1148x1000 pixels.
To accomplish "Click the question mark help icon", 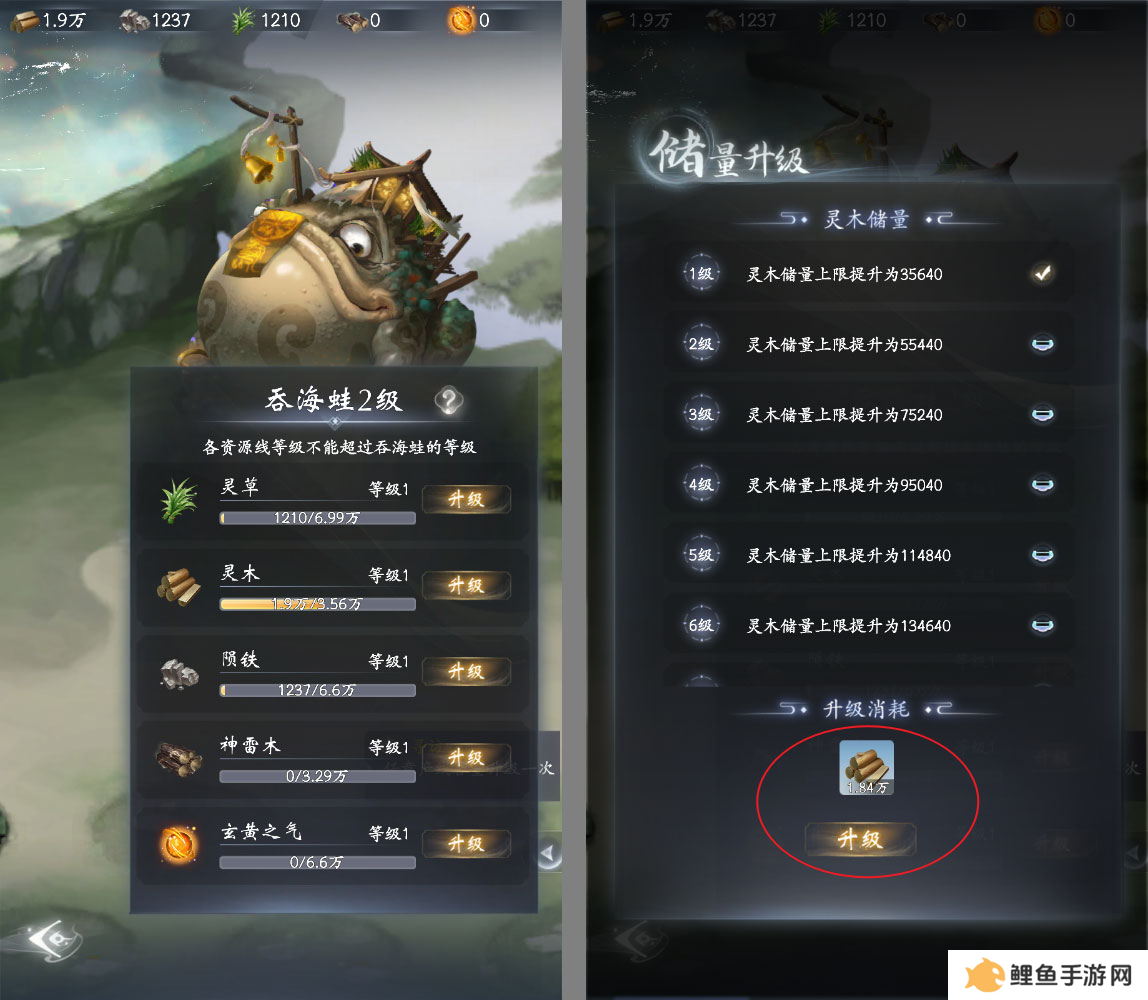I will pos(449,400).
